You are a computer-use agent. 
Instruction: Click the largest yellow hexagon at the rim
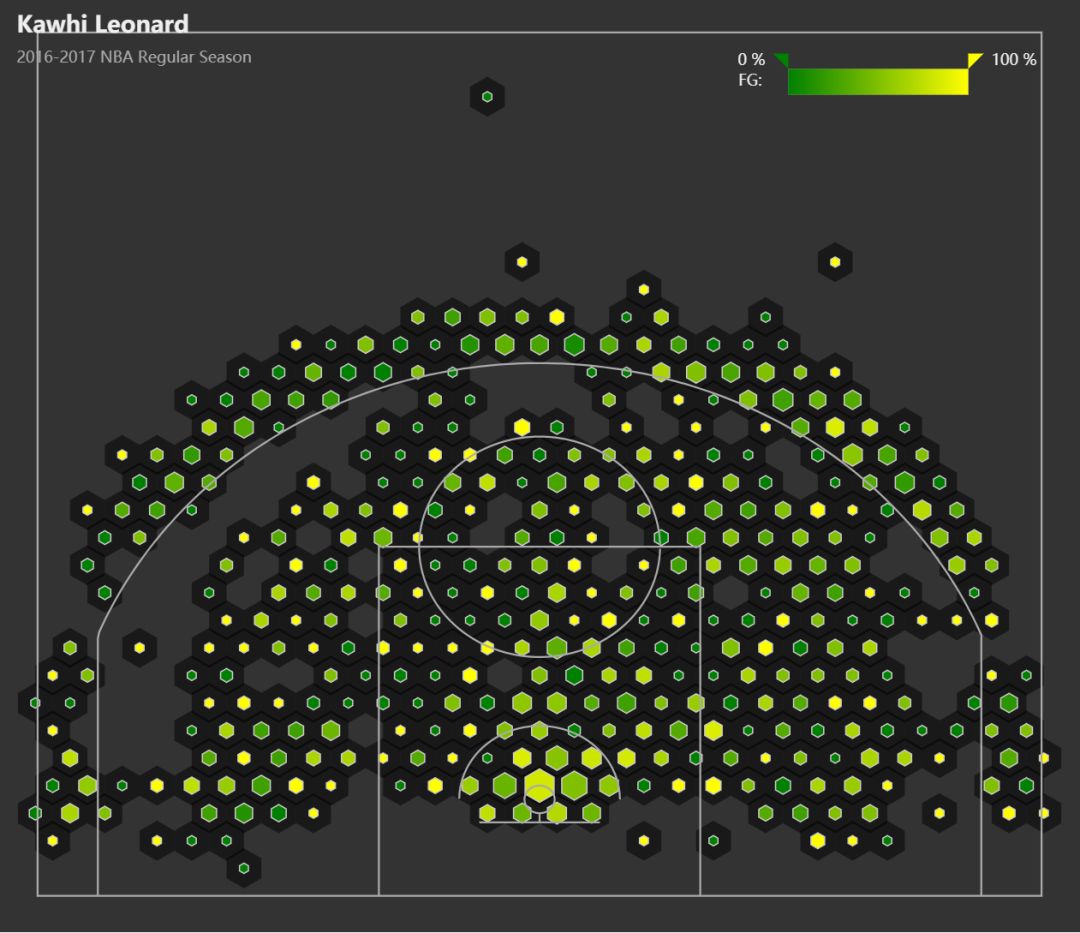[539, 786]
